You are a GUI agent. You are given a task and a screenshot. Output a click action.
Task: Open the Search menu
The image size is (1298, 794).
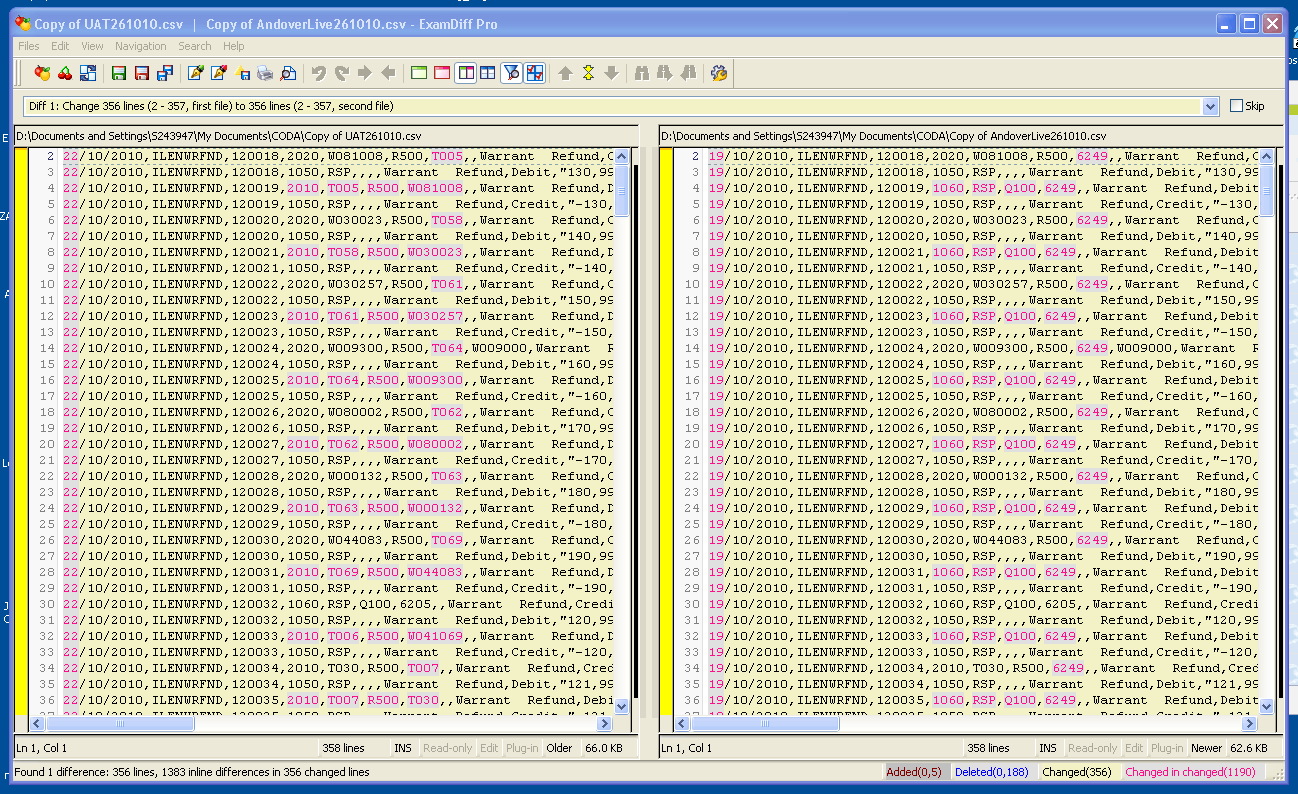[195, 46]
